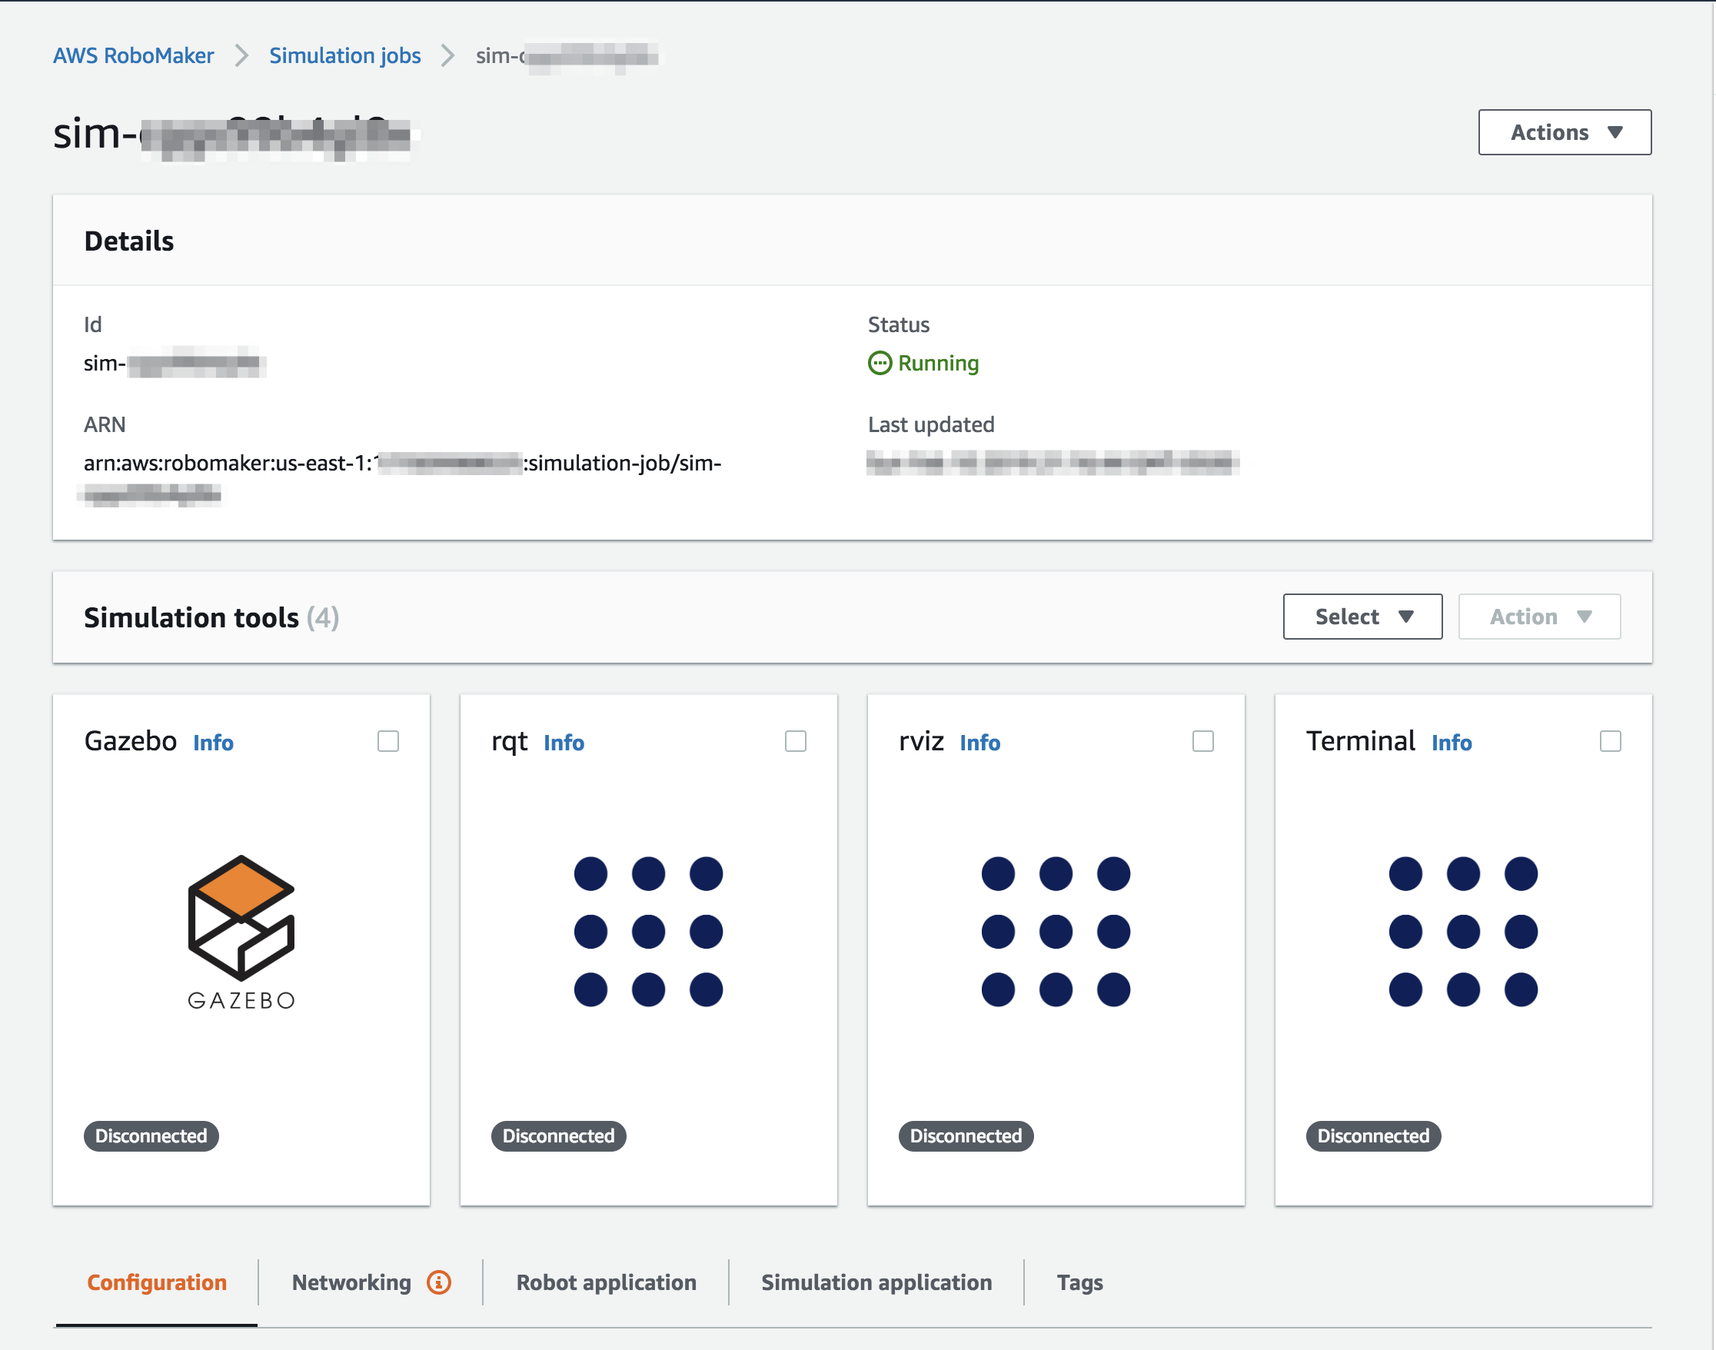Screen dimensions: 1716x1350
Task: Switch to the Robot application tab
Action: [606, 1282]
